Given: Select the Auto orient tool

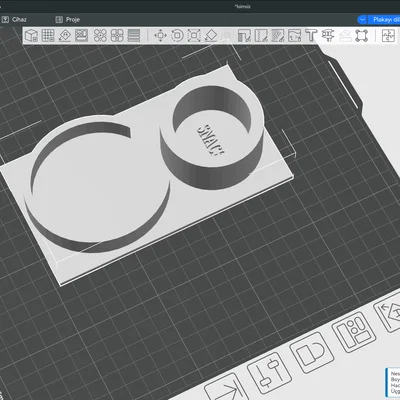Looking at the screenshot, I should tap(65, 35).
